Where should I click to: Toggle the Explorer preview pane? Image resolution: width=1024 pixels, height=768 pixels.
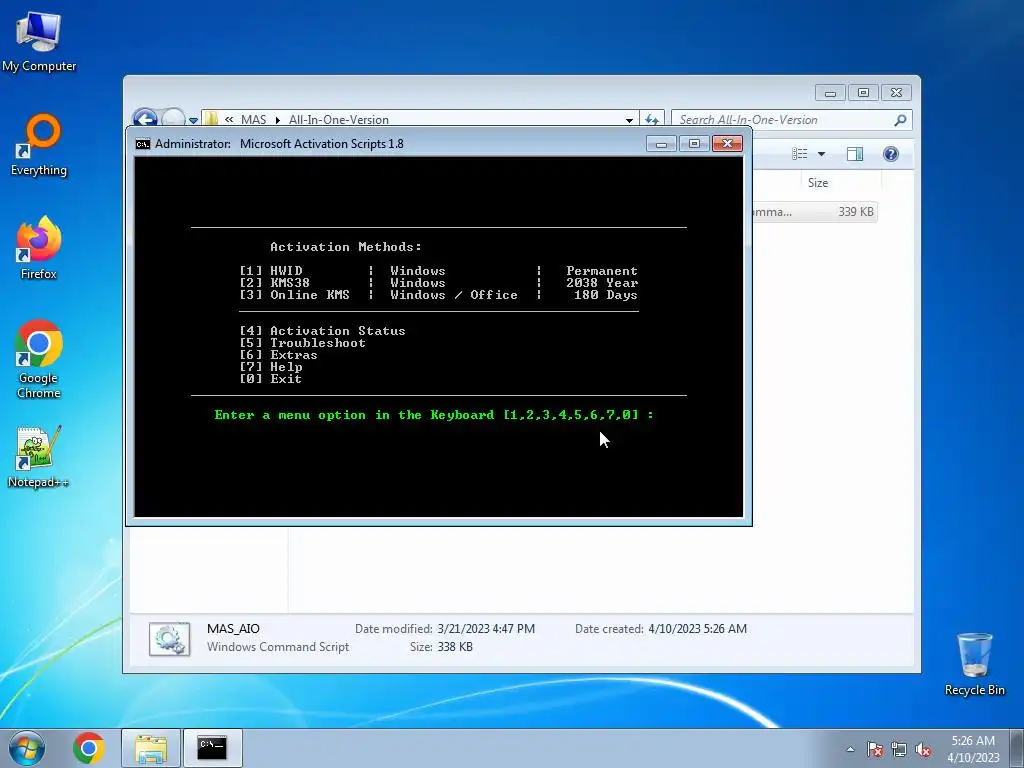coord(854,153)
